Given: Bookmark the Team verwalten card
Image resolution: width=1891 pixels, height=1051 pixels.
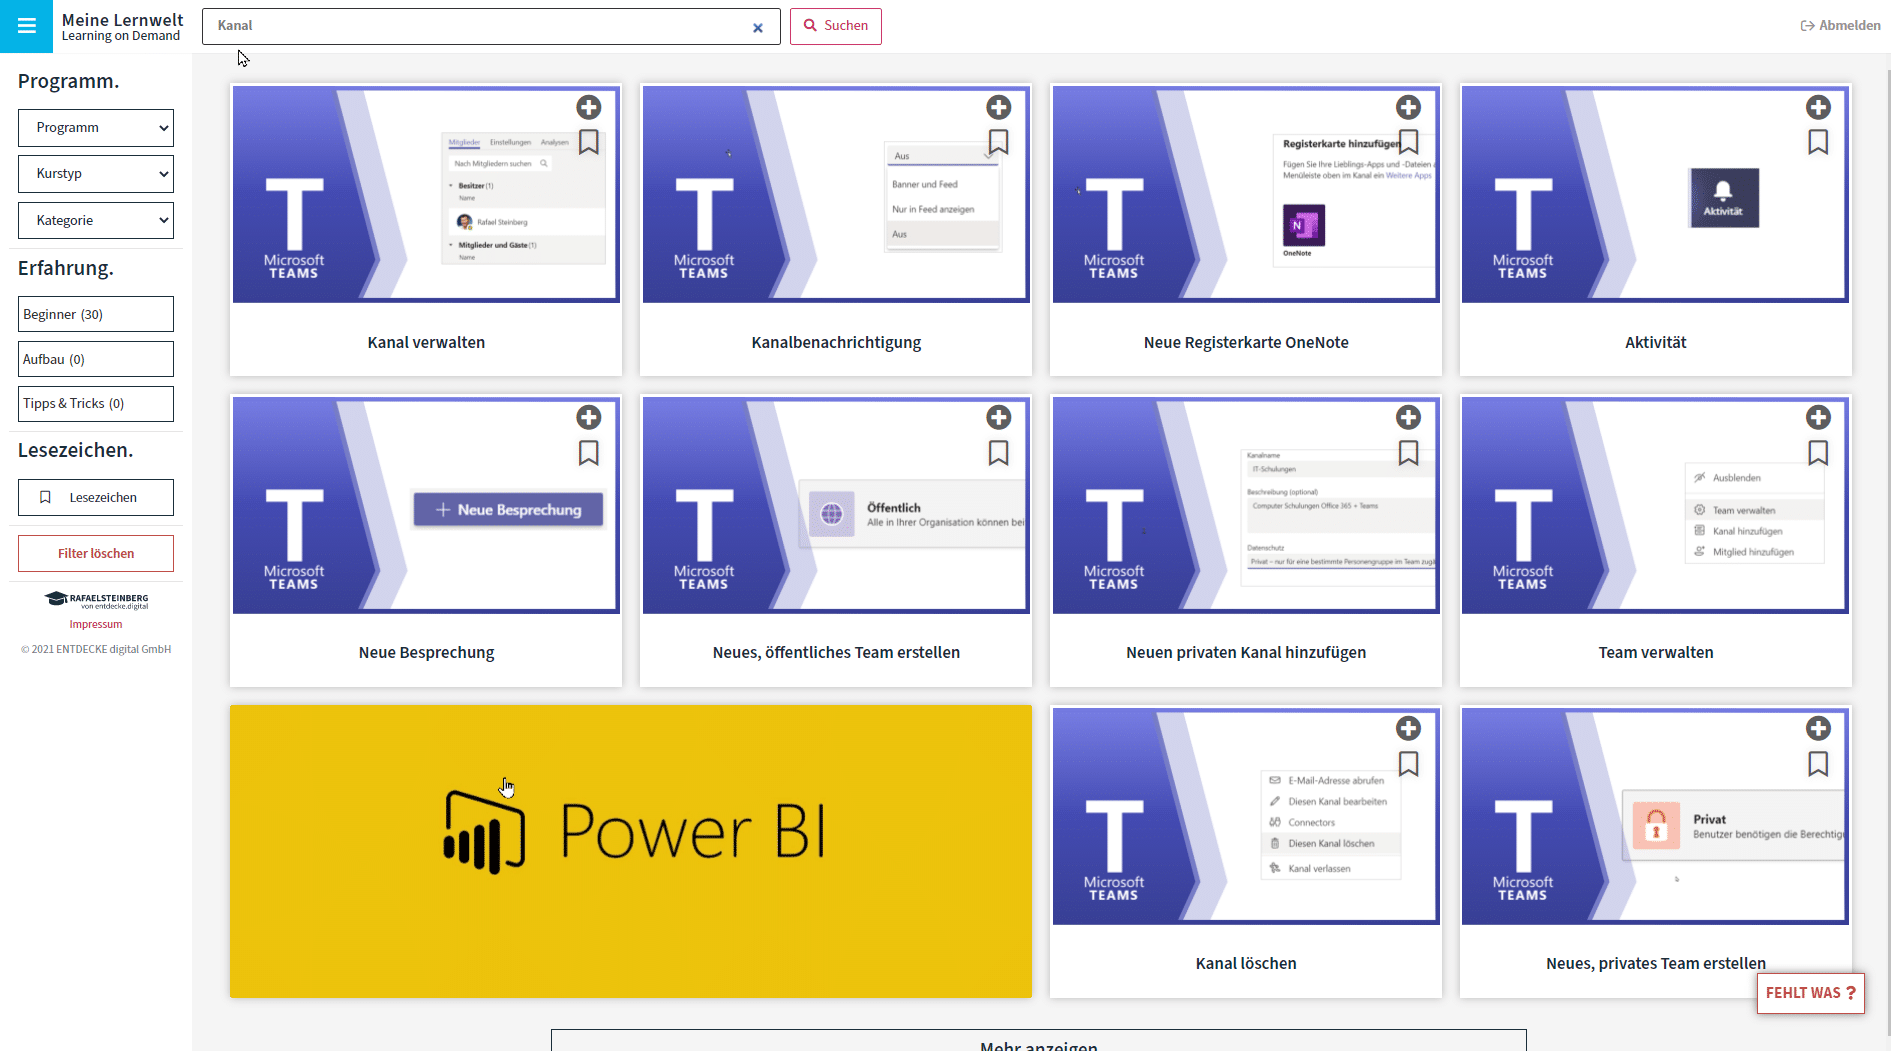Looking at the screenshot, I should pos(1818,453).
